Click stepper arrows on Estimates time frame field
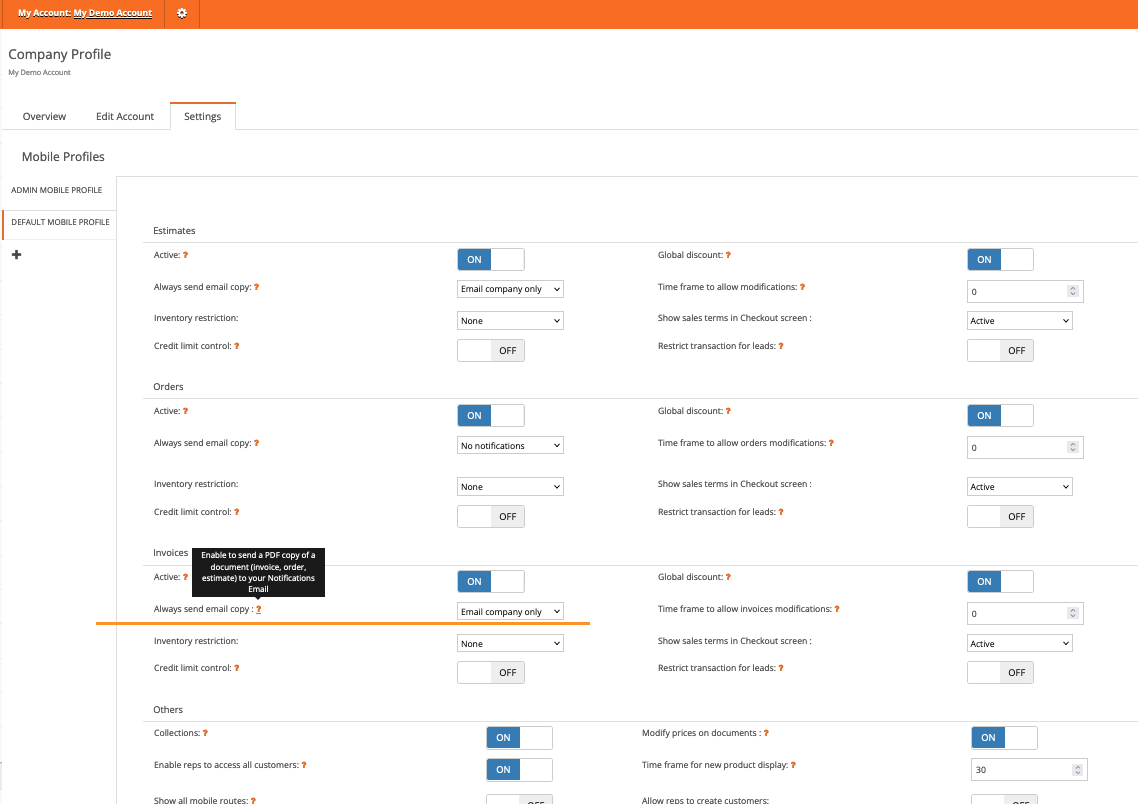 pos(1073,292)
